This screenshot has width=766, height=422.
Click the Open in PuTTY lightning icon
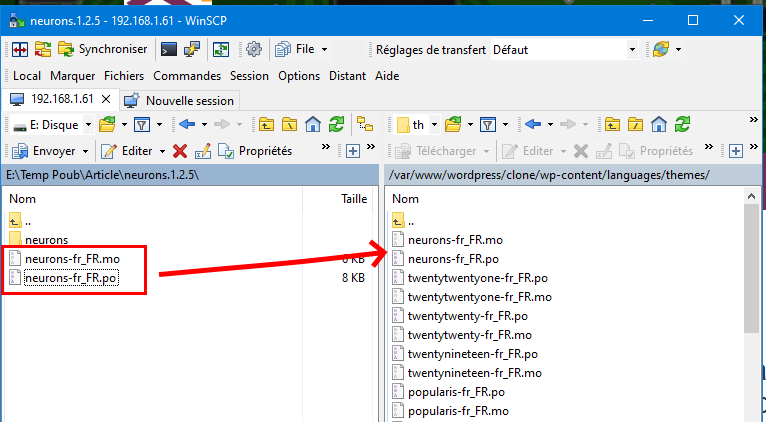click(192, 49)
